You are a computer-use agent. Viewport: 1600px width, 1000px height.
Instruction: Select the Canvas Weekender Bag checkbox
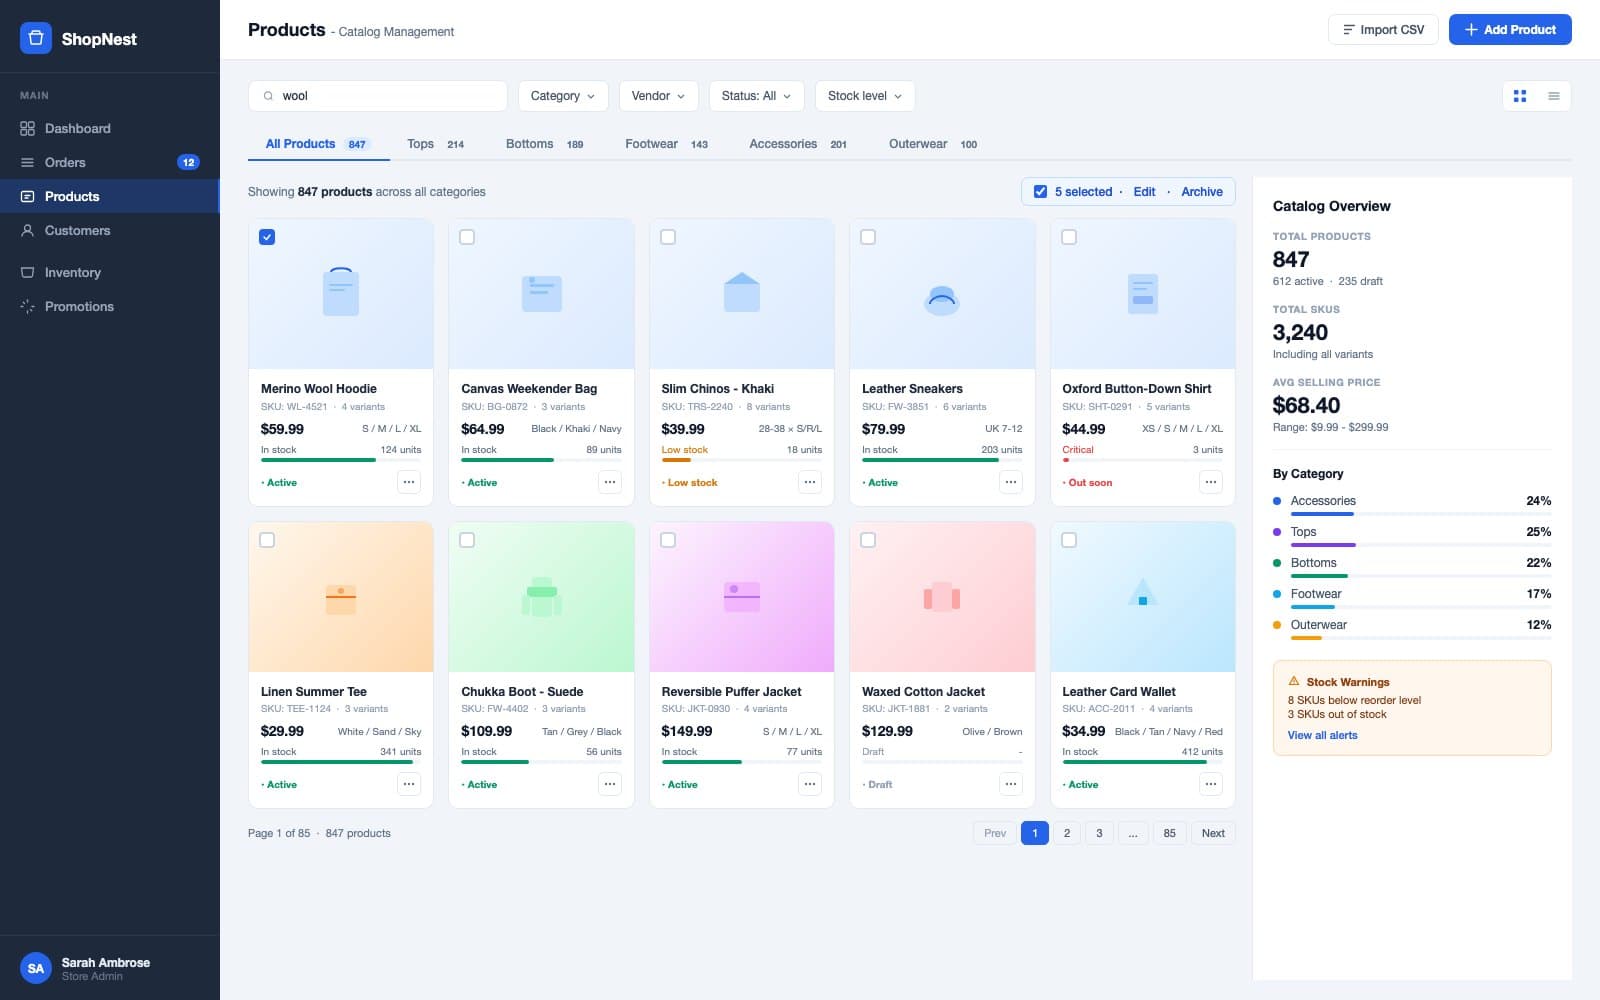click(467, 237)
